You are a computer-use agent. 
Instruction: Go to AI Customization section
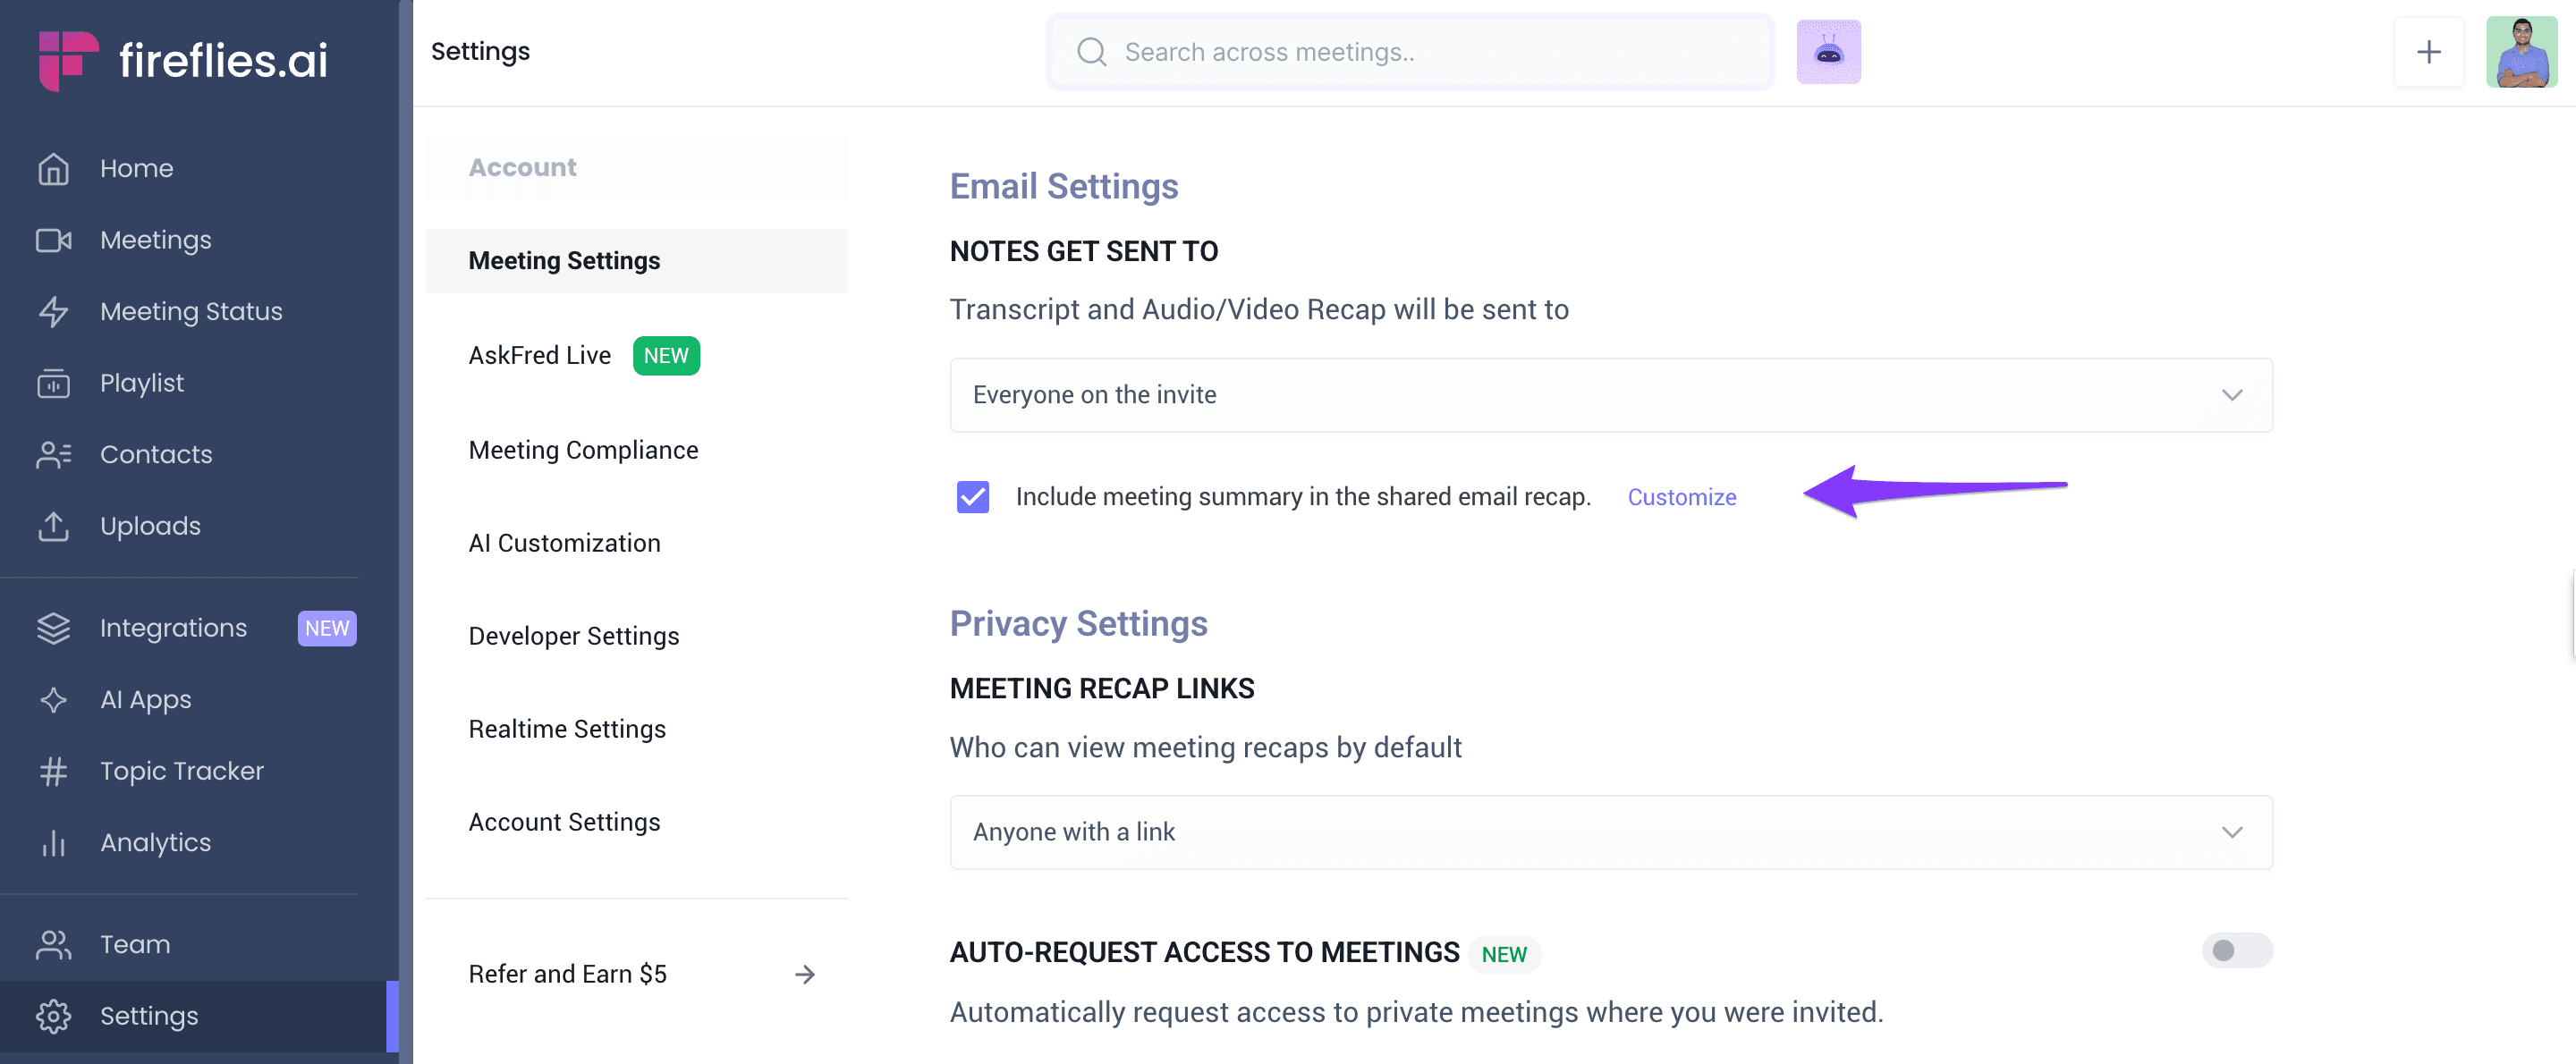pyautogui.click(x=564, y=543)
